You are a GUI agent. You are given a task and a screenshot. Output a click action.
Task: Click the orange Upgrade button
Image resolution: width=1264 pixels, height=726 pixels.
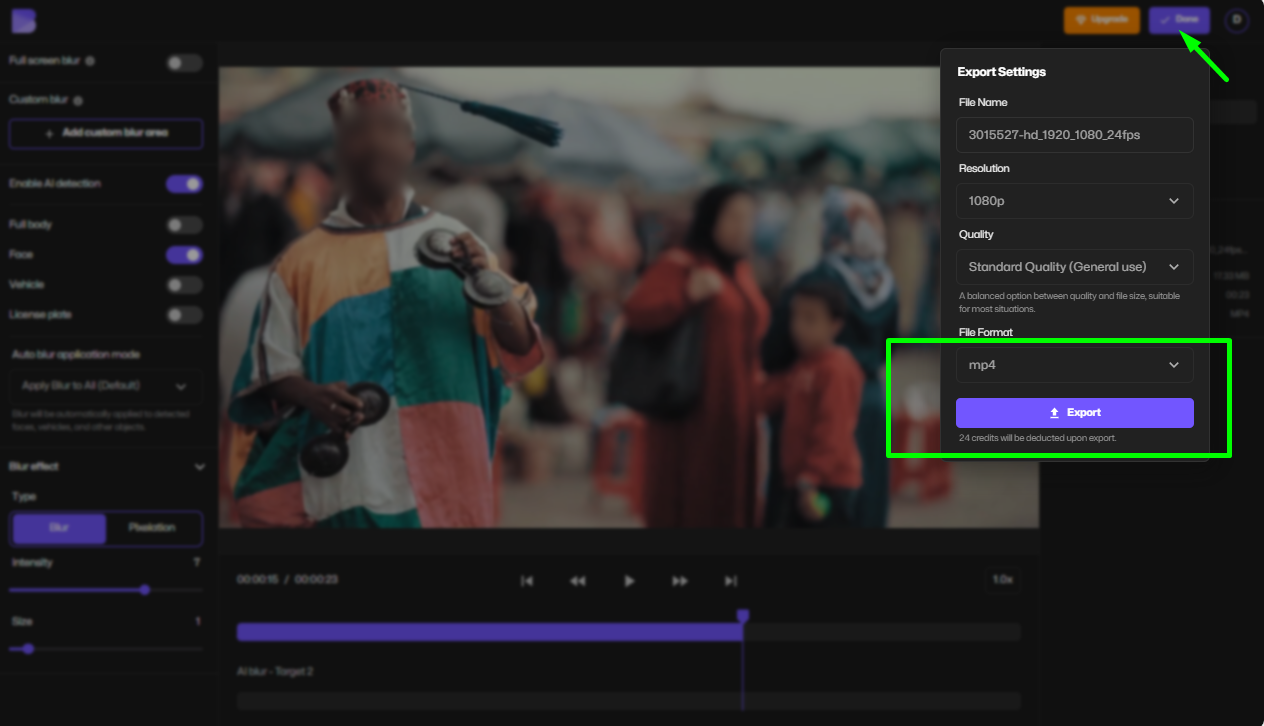click(x=1102, y=20)
